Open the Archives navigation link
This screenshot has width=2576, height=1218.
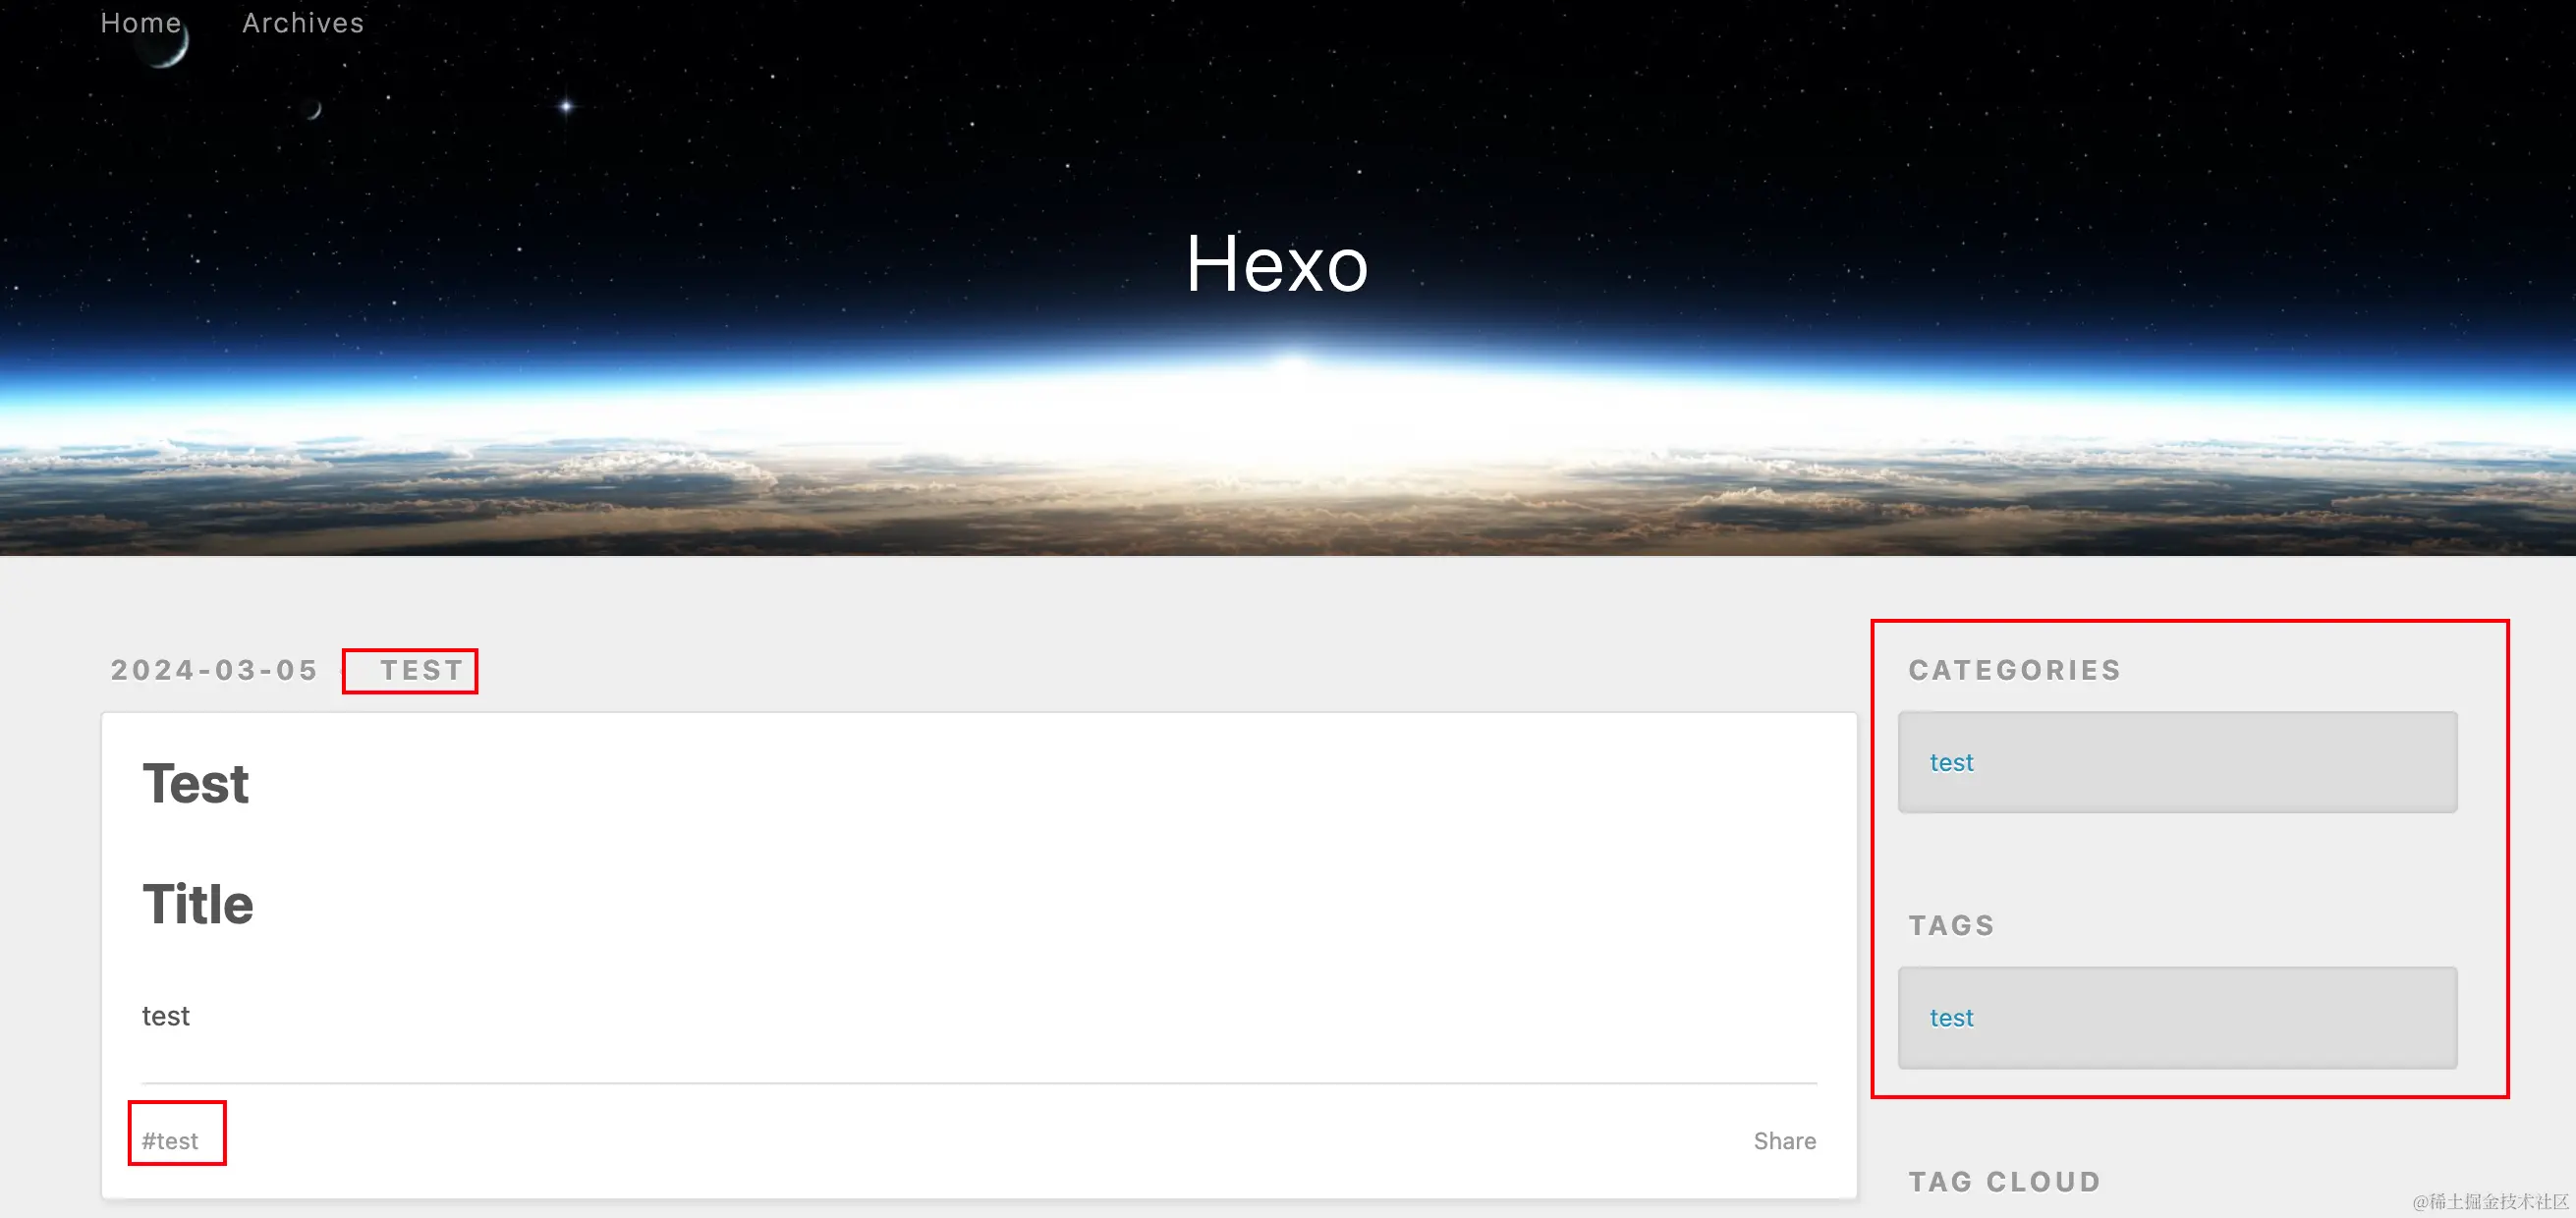pos(303,23)
